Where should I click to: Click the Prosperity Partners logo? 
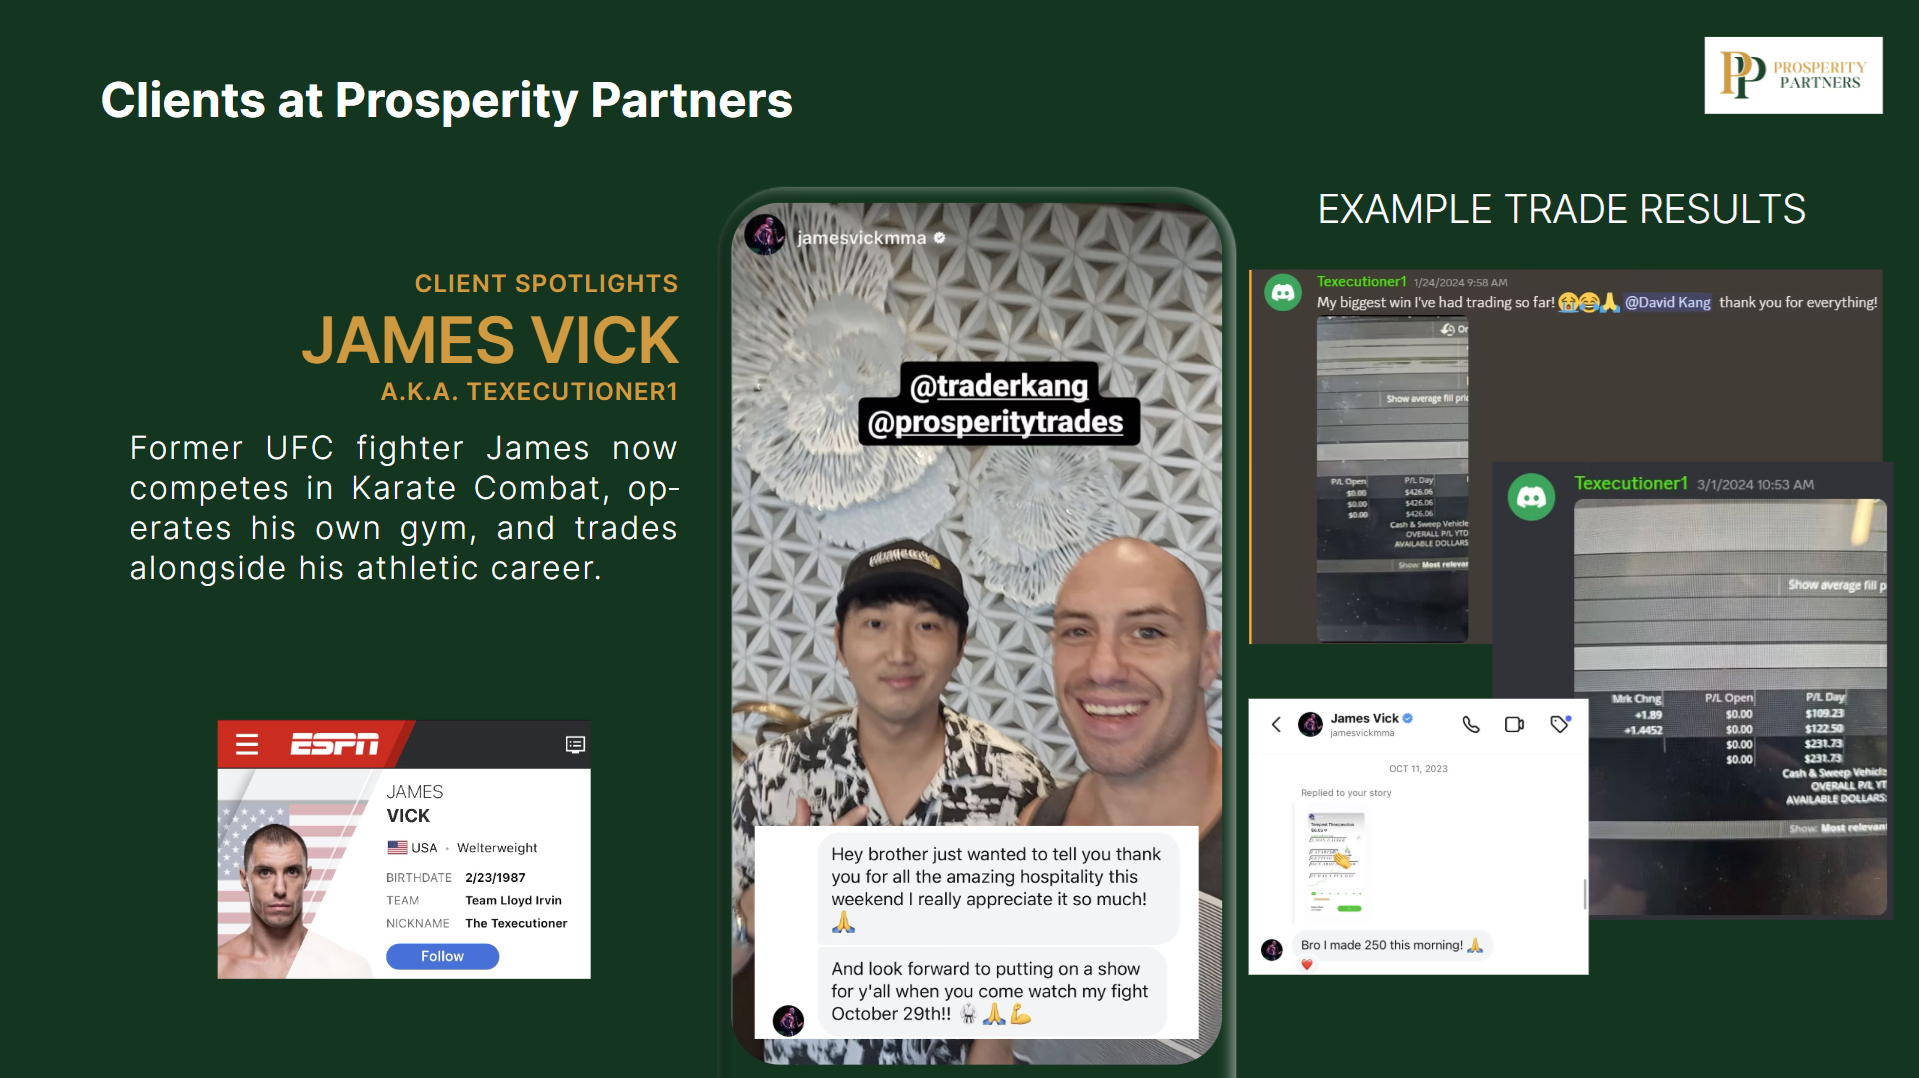[x=1793, y=75]
